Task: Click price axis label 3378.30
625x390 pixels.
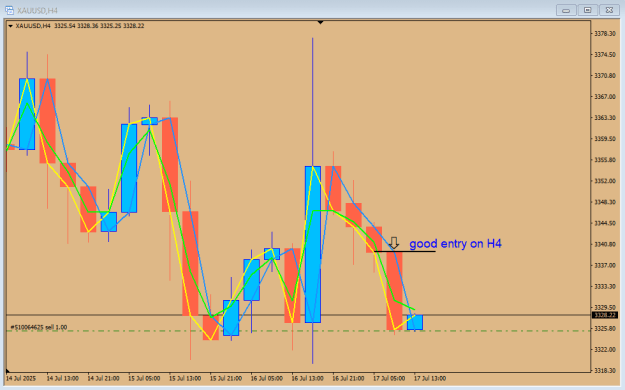Action: click(x=605, y=34)
